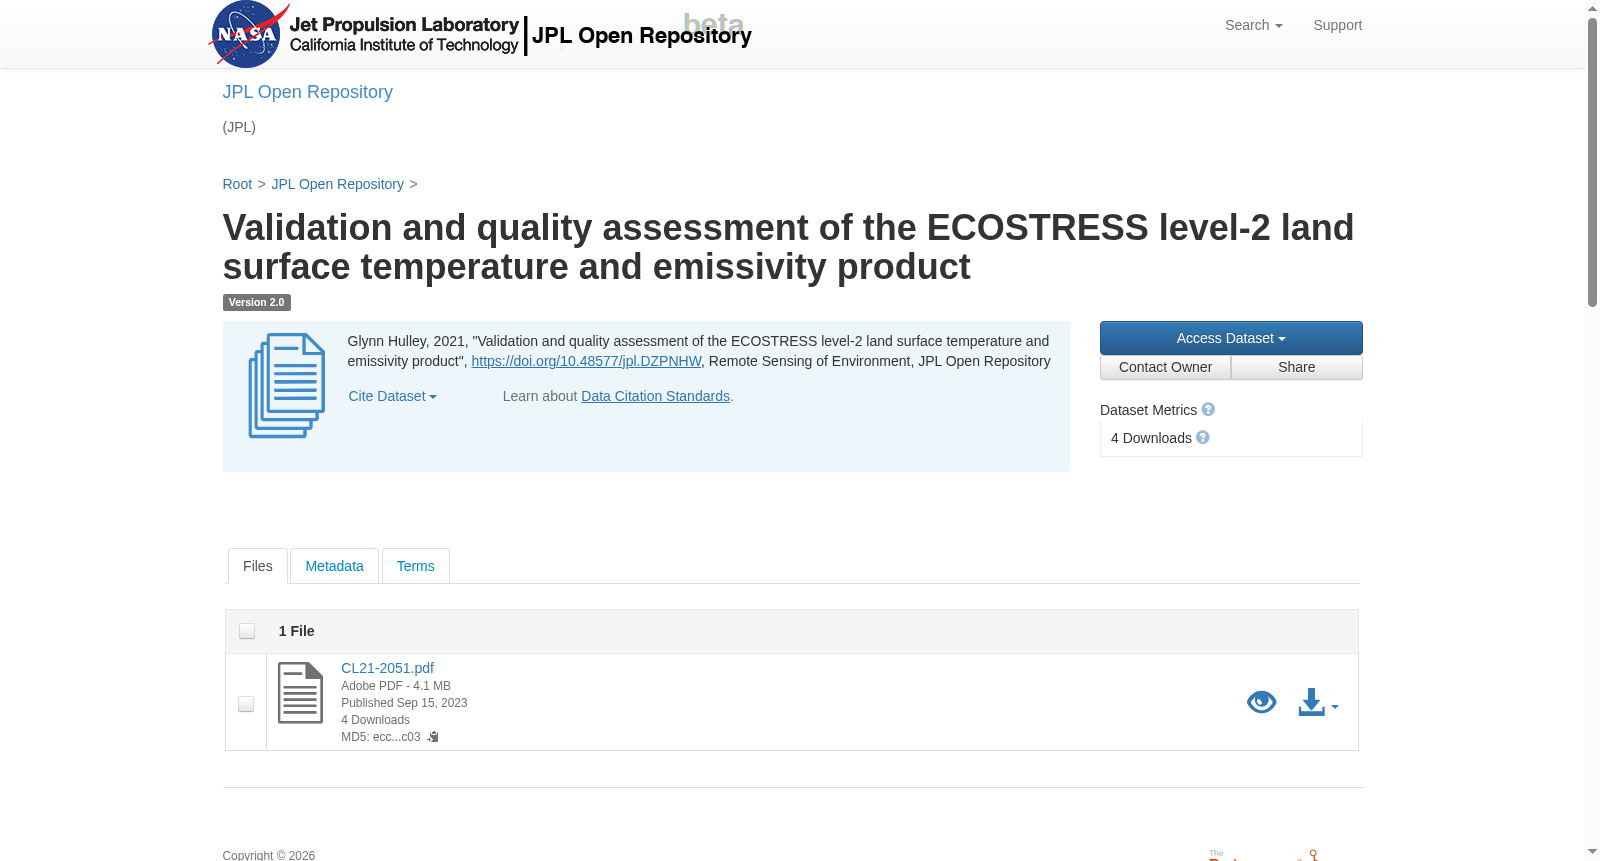The height and width of the screenshot is (861, 1600).
Task: Preview CL21-2051.pdf with eye icon
Action: 1262,702
